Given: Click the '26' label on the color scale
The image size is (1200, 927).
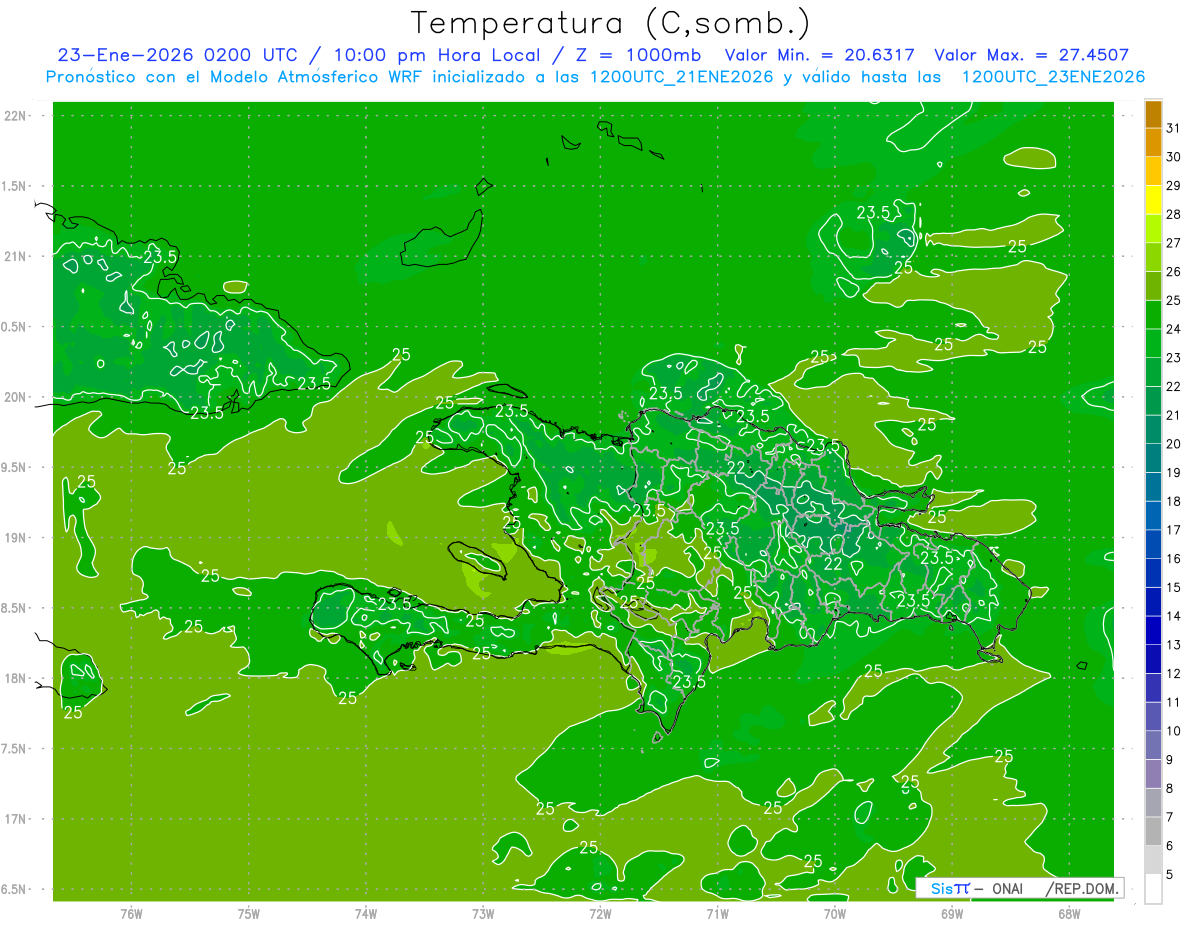Looking at the screenshot, I should click(1174, 271).
